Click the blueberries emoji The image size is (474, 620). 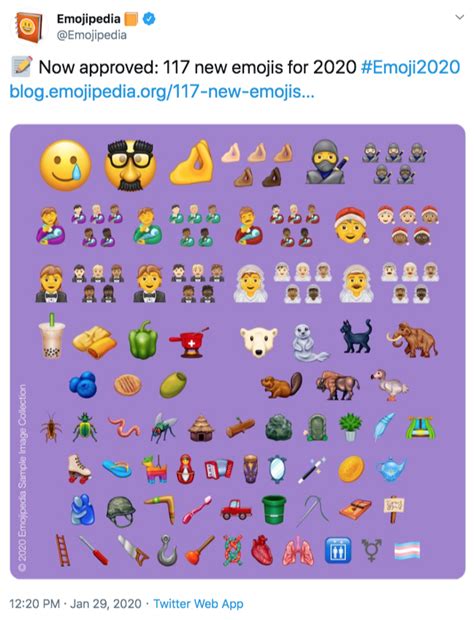[83, 385]
